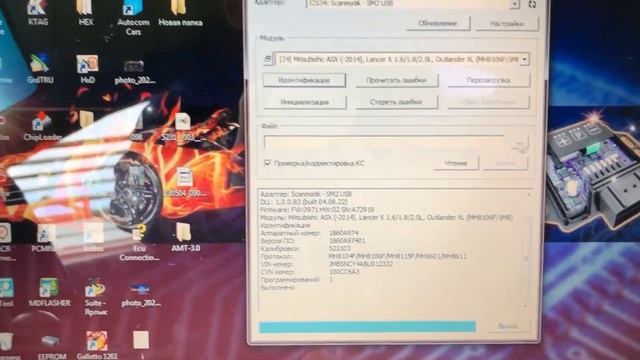This screenshot has height=360, width=640.
Task: Open the AMT-3.0 folder
Action: [185, 237]
